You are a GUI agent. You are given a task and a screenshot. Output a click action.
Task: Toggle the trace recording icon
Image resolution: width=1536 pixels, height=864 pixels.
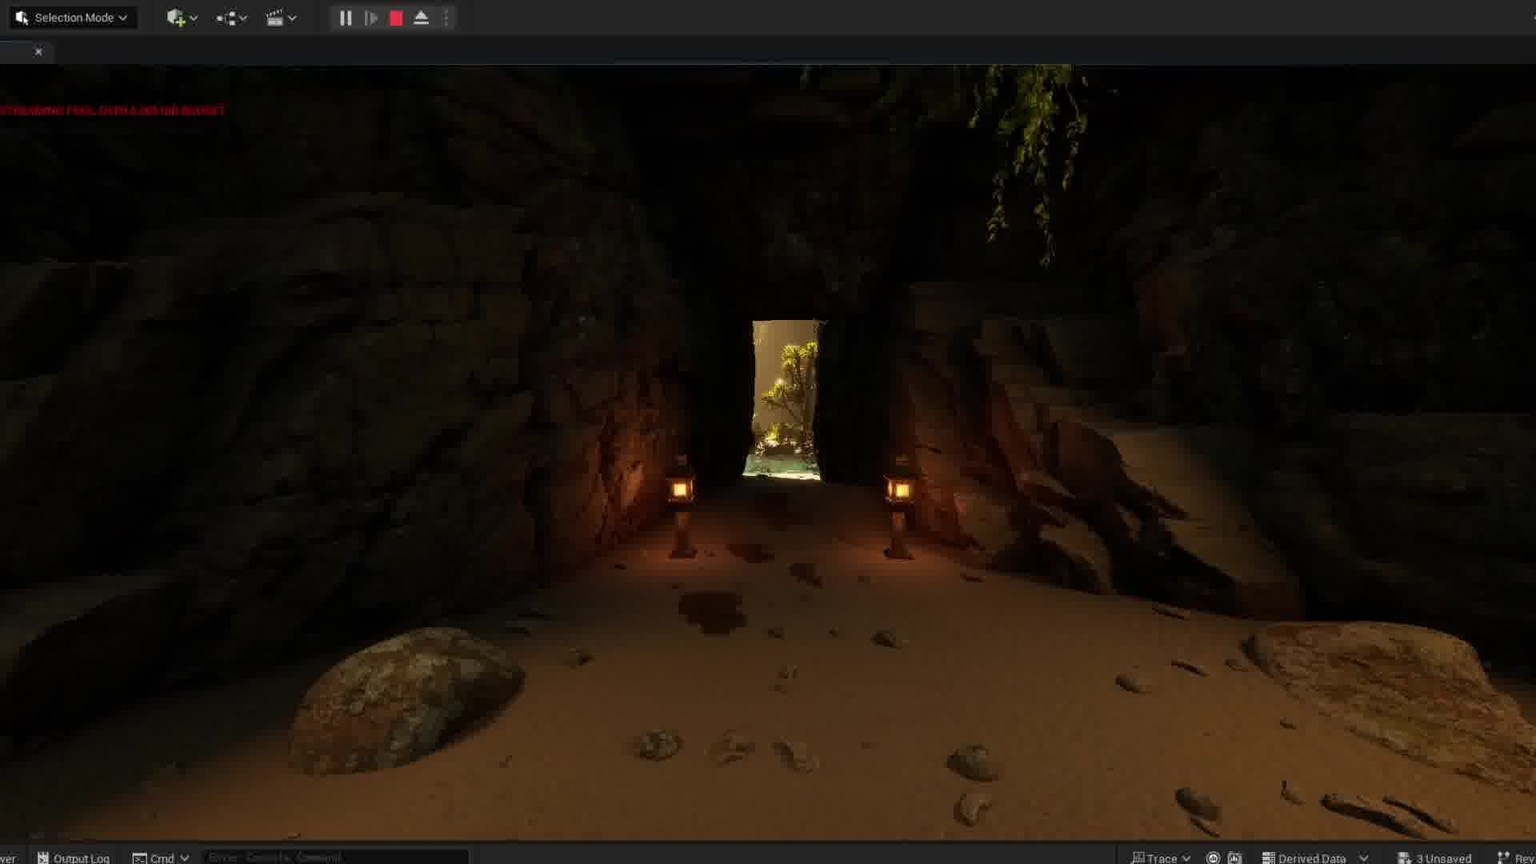pyautogui.click(x=1213, y=858)
